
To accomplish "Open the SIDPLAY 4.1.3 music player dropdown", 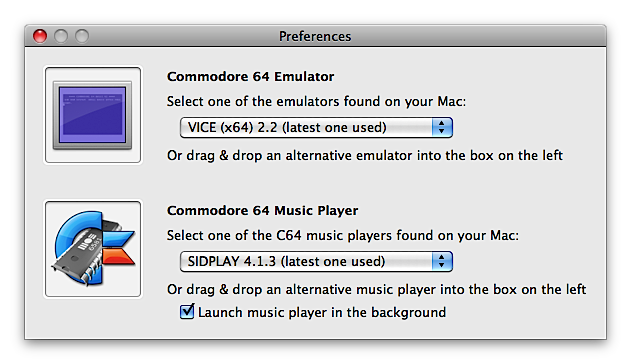I will pyautogui.click(x=316, y=262).
